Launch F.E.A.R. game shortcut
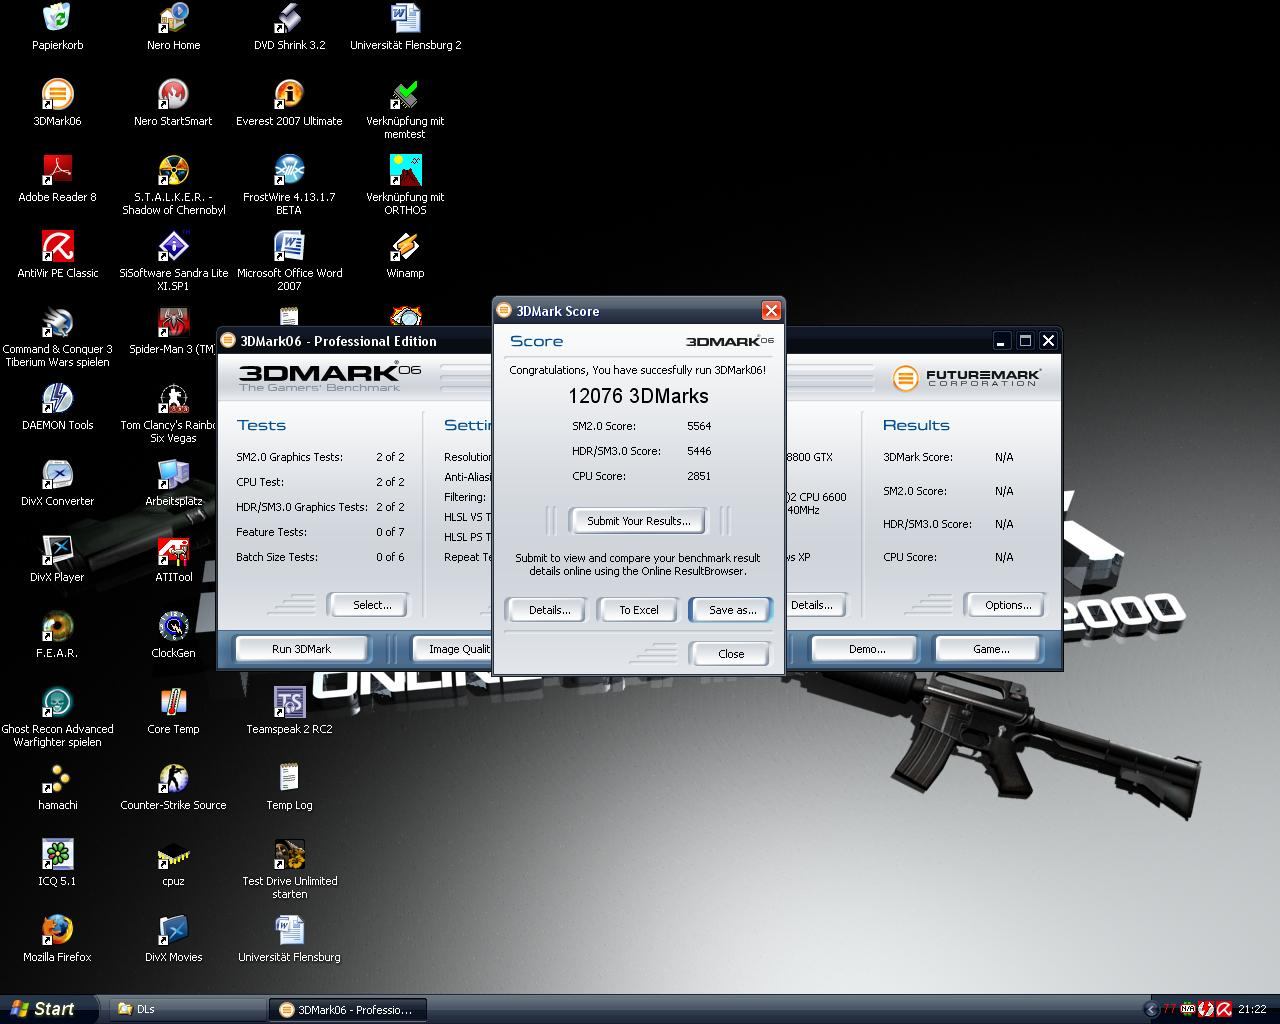The image size is (1280, 1024). (x=57, y=626)
